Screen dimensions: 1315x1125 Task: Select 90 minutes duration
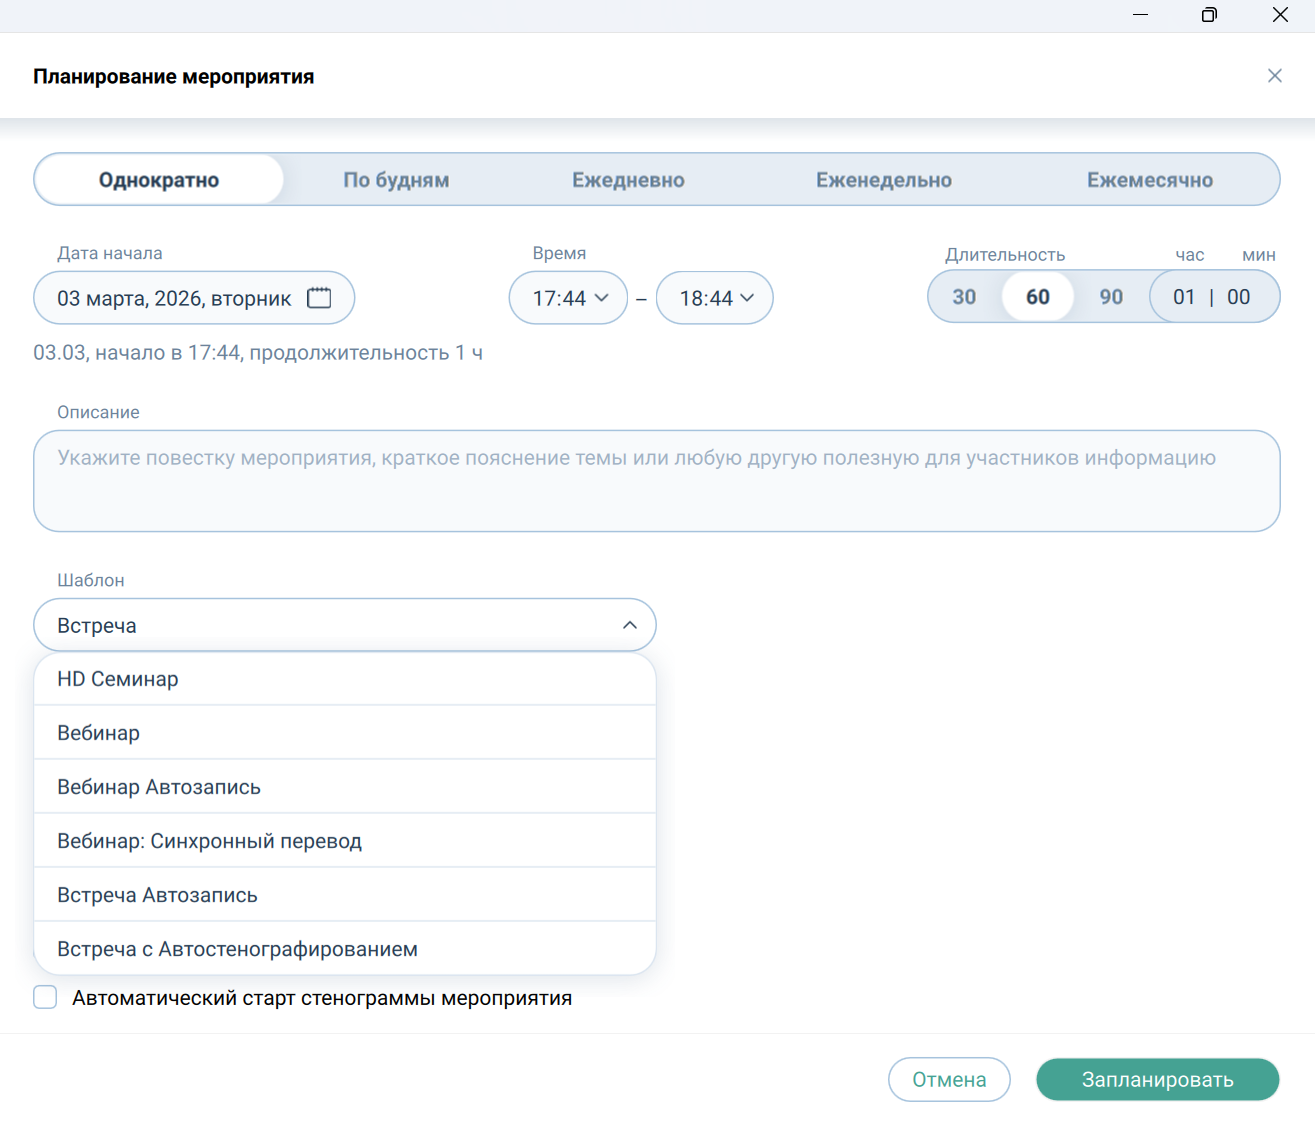1111,297
